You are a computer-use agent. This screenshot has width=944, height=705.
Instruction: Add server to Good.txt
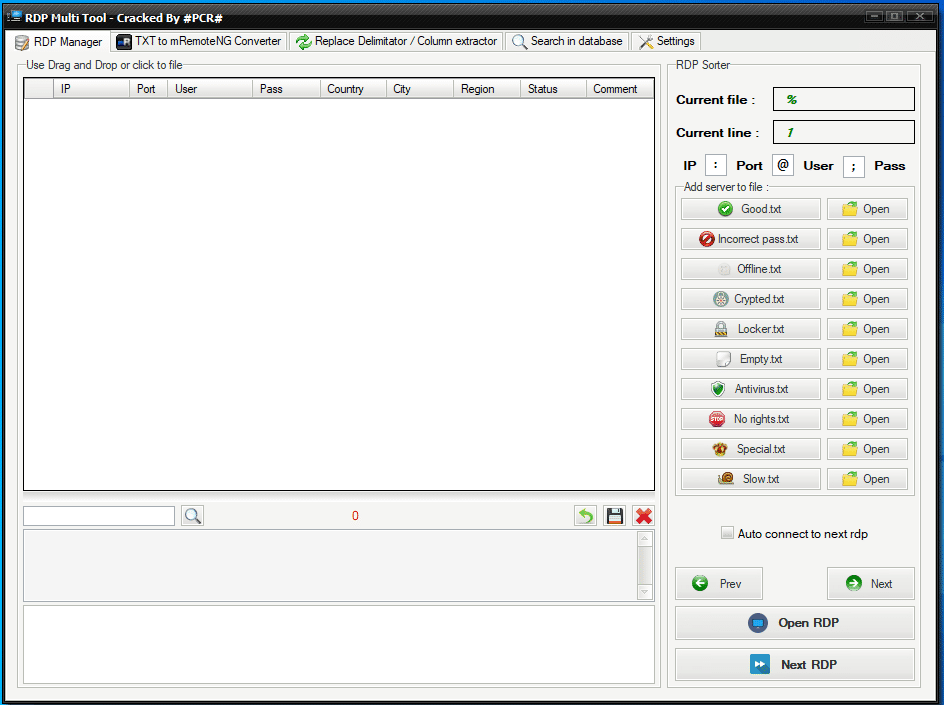pos(750,209)
